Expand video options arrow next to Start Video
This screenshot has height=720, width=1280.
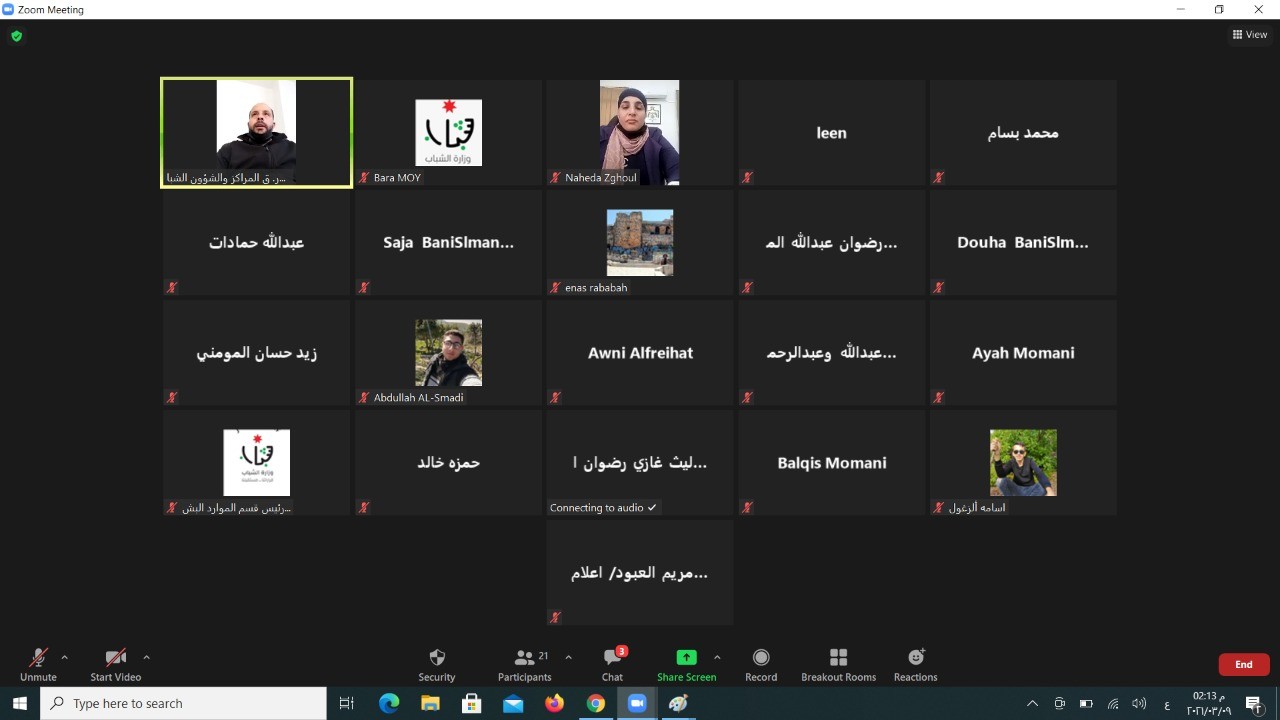coord(146,657)
